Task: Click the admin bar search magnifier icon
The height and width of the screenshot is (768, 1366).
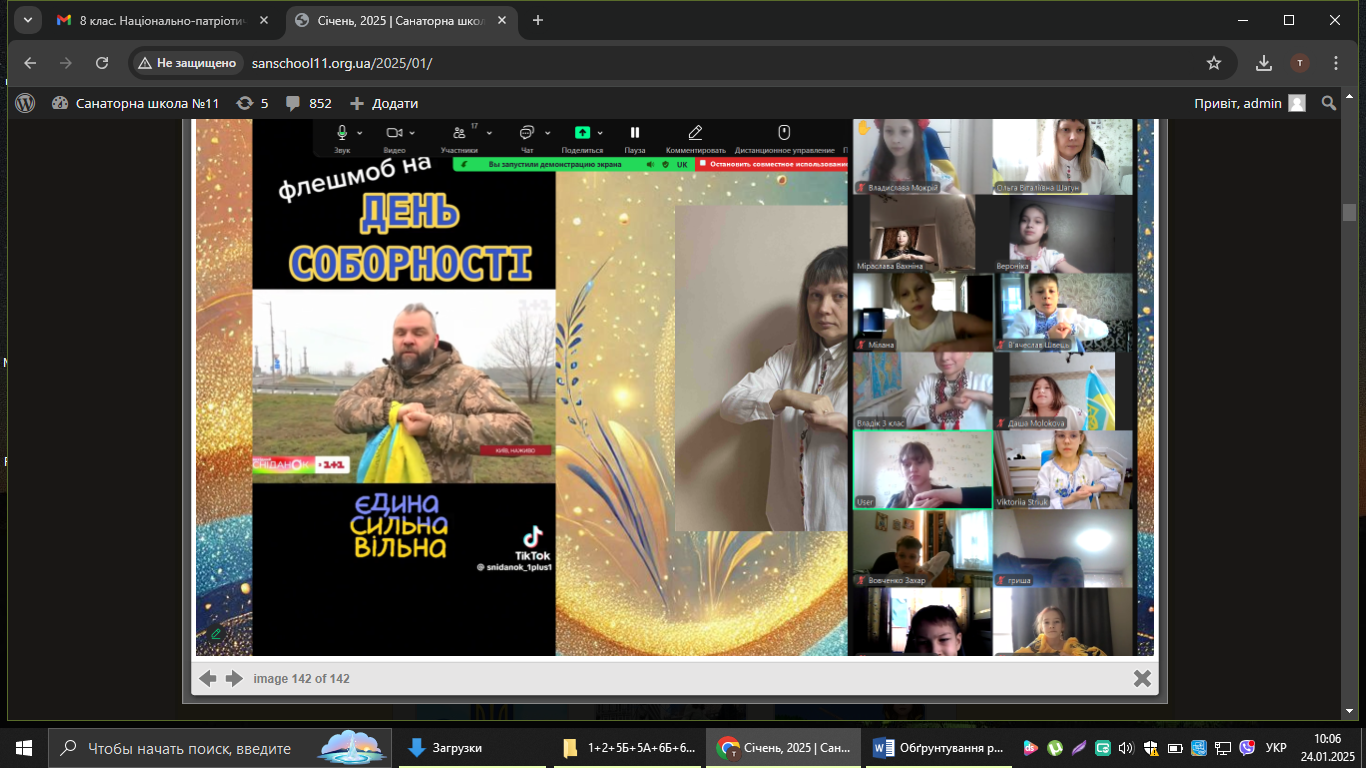Action: [1329, 103]
